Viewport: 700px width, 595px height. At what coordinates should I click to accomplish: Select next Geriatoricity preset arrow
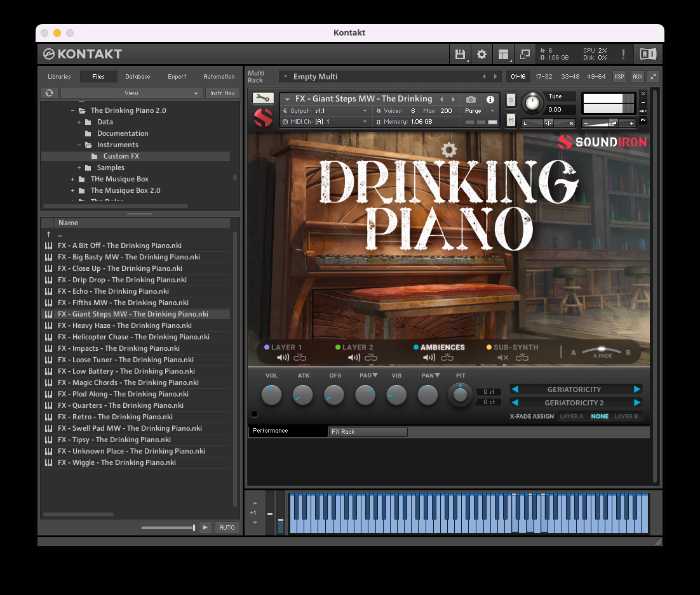tap(637, 389)
